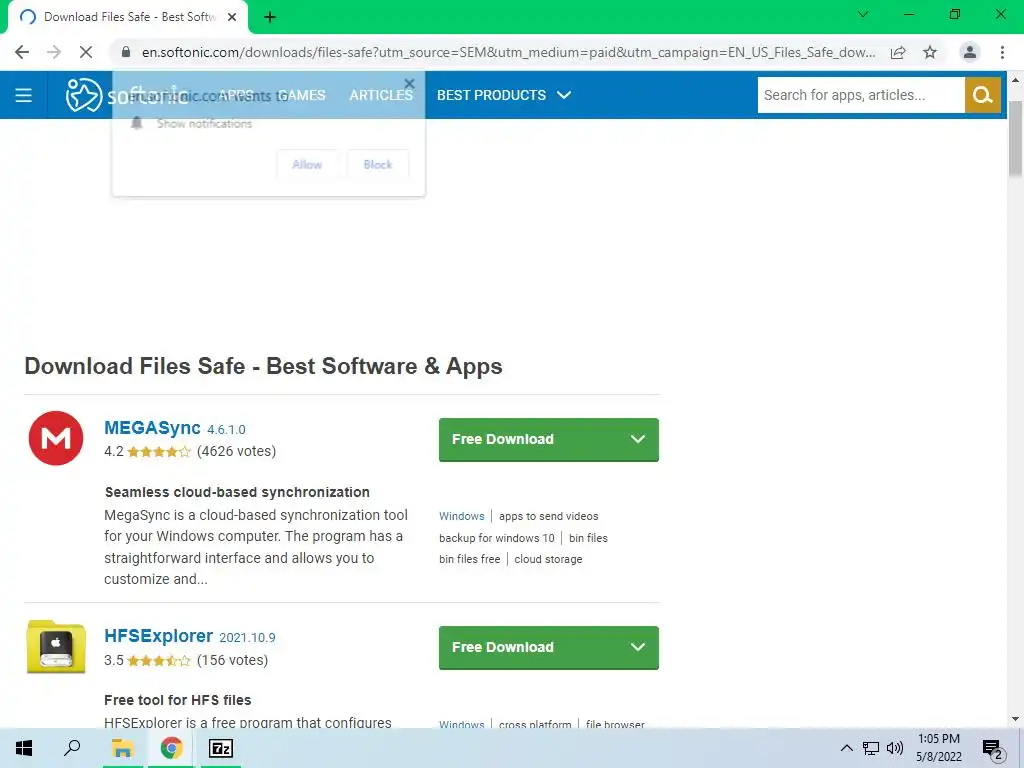Click the Search for apps field
The height and width of the screenshot is (768, 1024).
point(861,95)
